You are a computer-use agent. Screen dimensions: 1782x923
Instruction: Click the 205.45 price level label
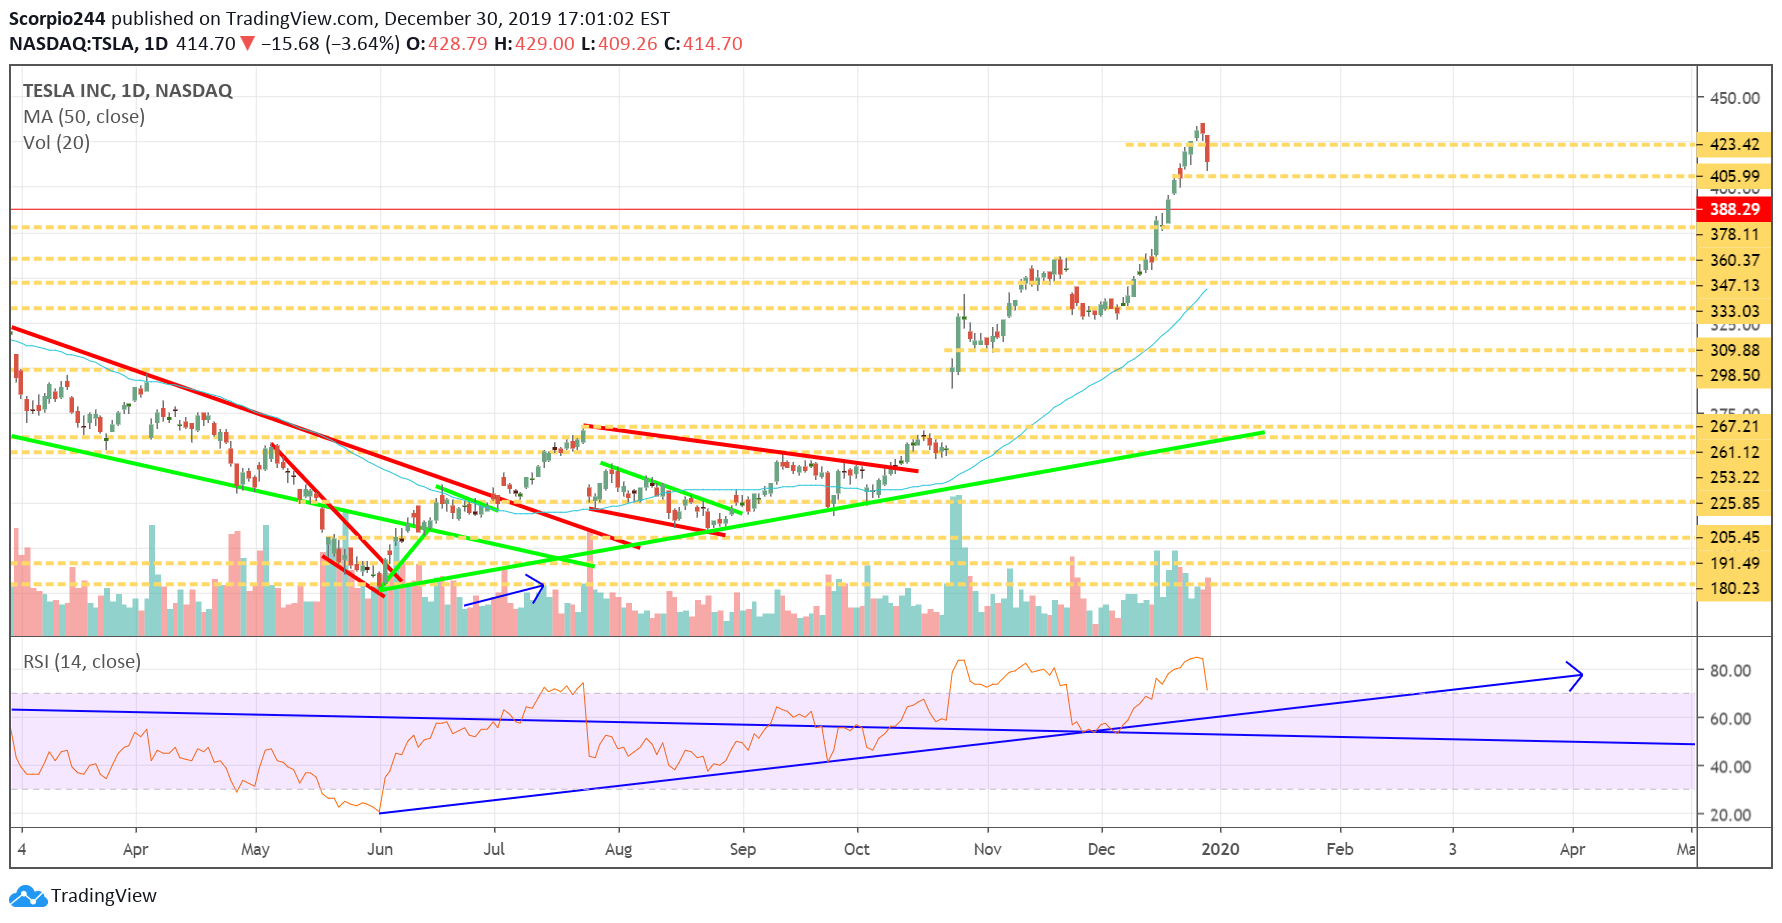1734,538
